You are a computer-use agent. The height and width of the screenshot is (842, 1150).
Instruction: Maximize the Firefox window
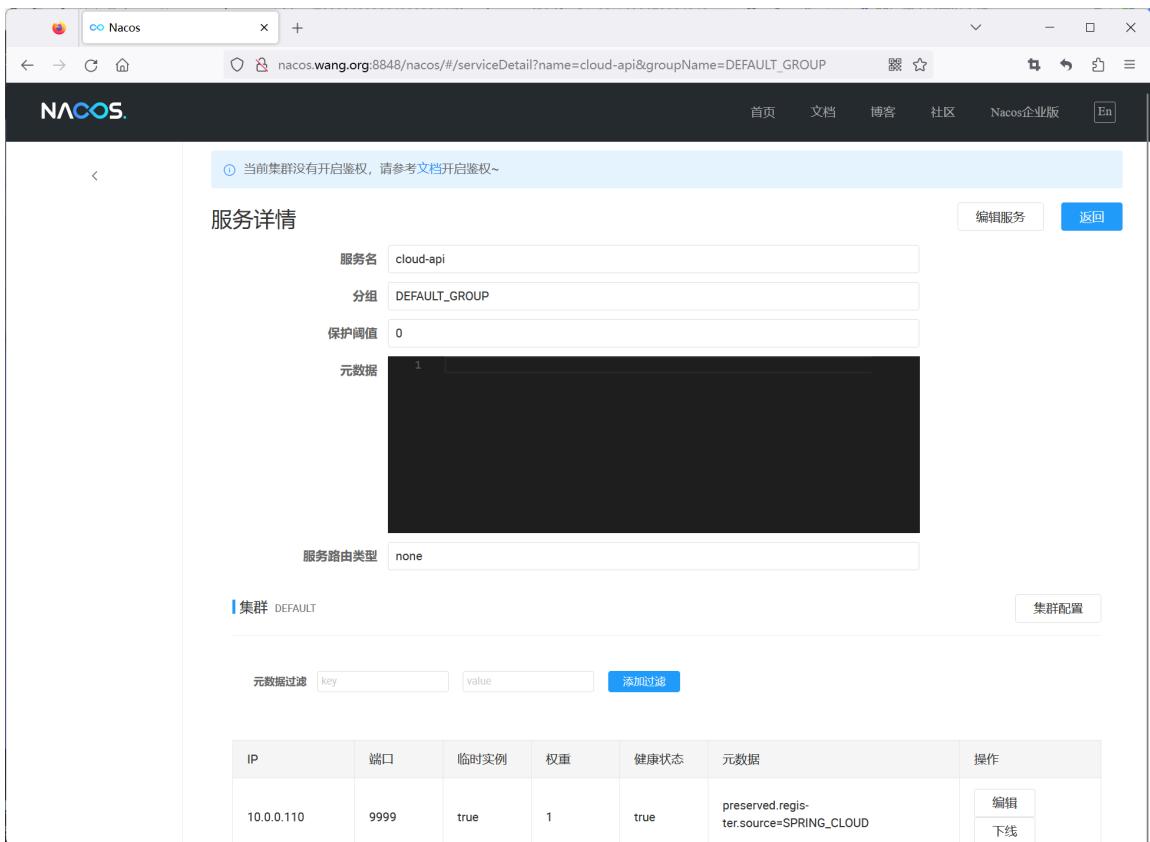click(1090, 27)
